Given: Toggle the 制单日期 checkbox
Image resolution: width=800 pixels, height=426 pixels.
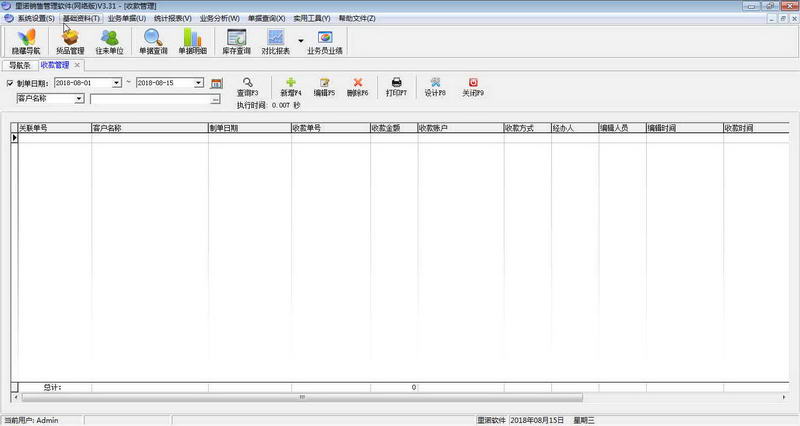Looking at the screenshot, I should [x=10, y=83].
